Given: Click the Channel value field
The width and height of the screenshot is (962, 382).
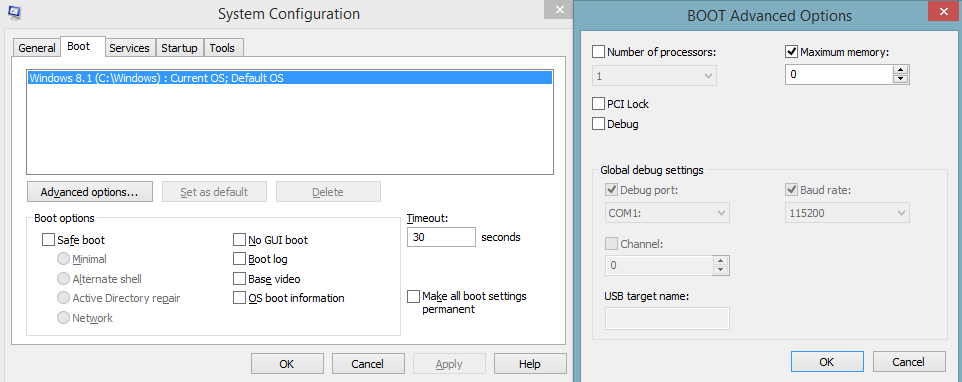Looking at the screenshot, I should click(660, 265).
